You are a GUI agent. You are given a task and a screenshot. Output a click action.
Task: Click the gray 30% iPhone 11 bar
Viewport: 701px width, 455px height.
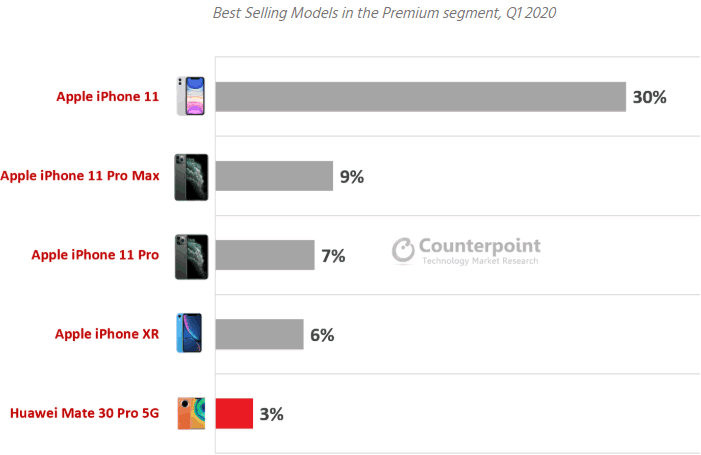(x=421, y=97)
